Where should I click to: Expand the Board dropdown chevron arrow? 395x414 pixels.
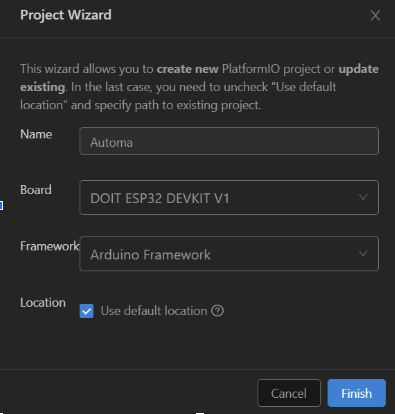click(363, 197)
